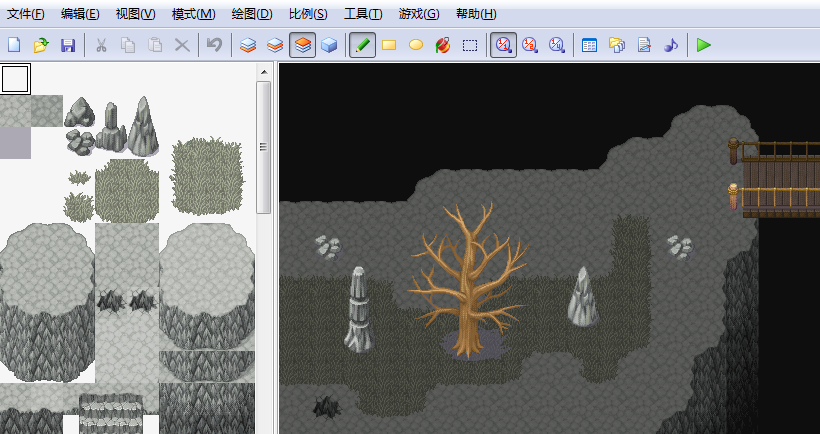The width and height of the screenshot is (820, 434).
Task: Open the 模式(M) menu
Action: 193,14
